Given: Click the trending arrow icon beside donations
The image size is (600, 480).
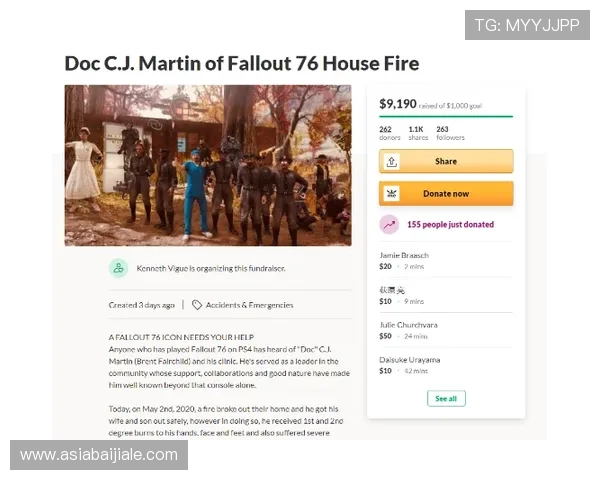Looking at the screenshot, I should (389, 225).
